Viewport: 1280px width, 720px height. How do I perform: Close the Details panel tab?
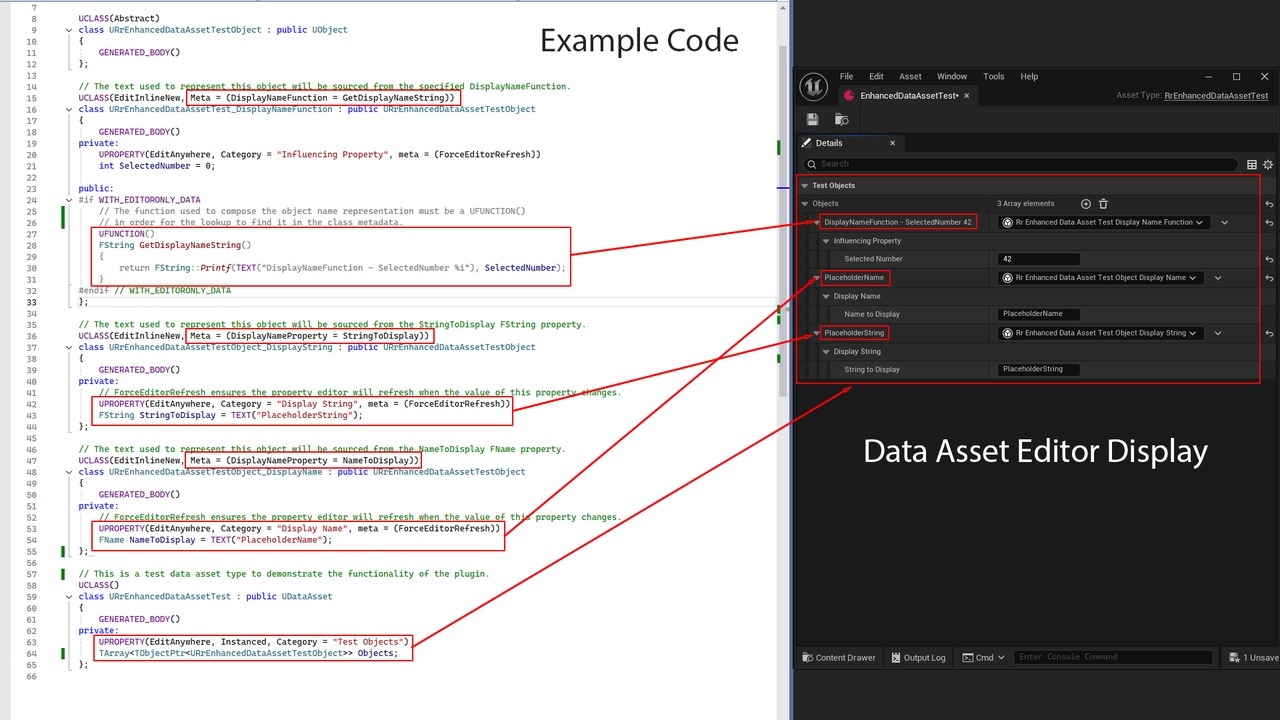tap(893, 143)
